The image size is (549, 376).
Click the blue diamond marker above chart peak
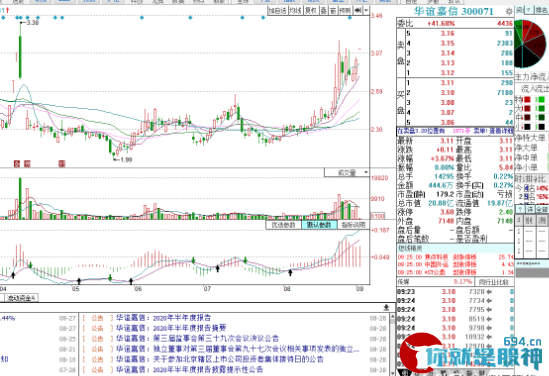(20, 17)
